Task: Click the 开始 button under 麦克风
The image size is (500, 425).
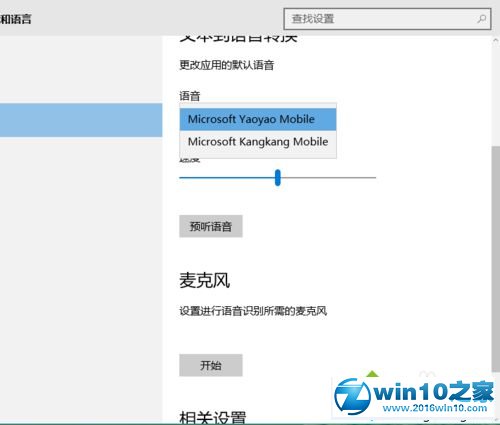Action: pyautogui.click(x=211, y=365)
